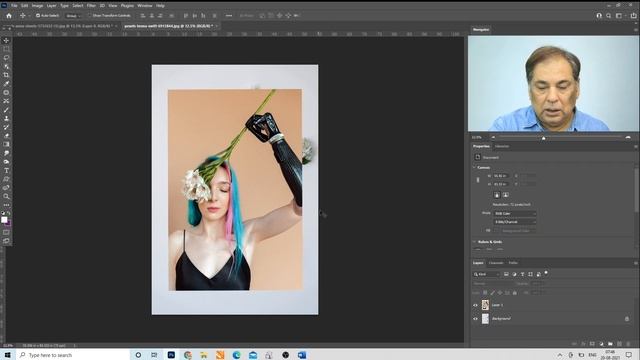Image resolution: width=640 pixels, height=360 pixels.
Task: Add a layer mask icon
Action: click(592, 344)
